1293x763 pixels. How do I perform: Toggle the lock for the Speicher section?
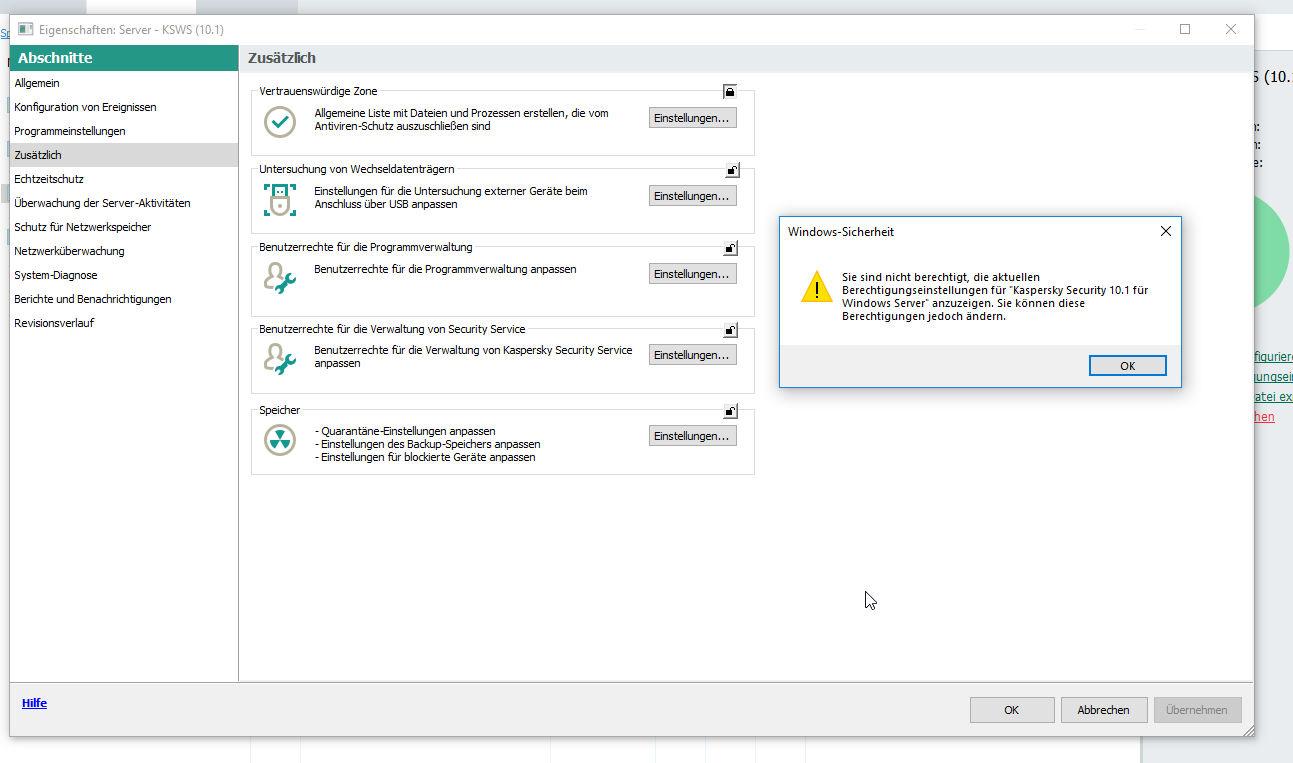coord(731,411)
